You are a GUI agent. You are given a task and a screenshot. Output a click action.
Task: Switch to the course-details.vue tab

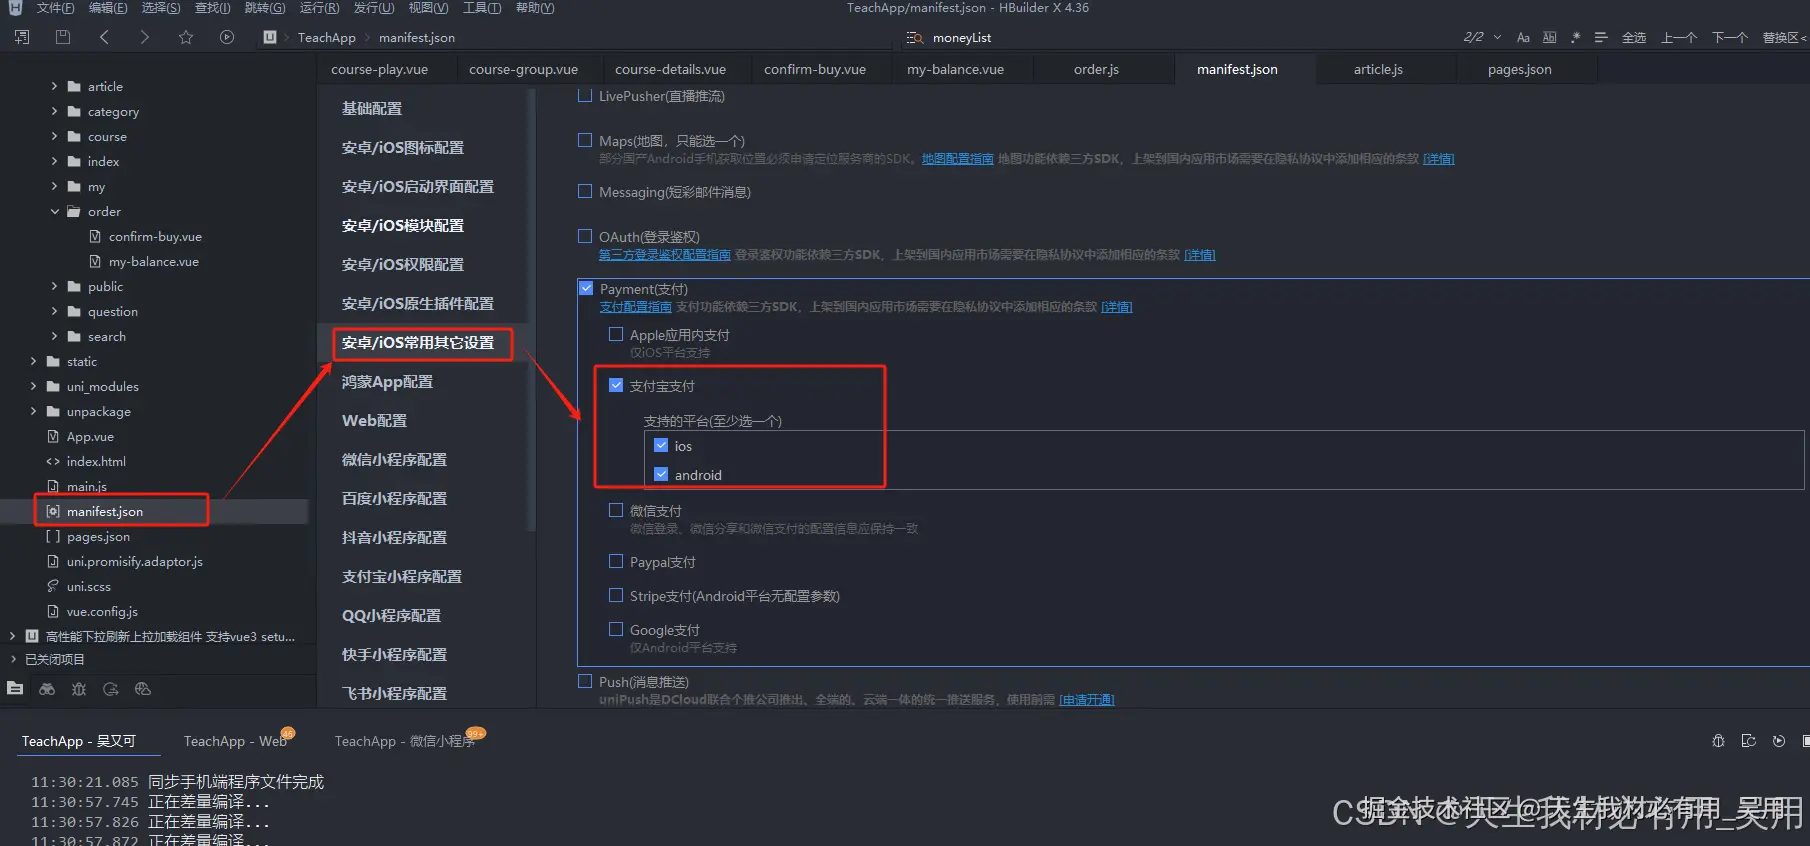point(670,69)
